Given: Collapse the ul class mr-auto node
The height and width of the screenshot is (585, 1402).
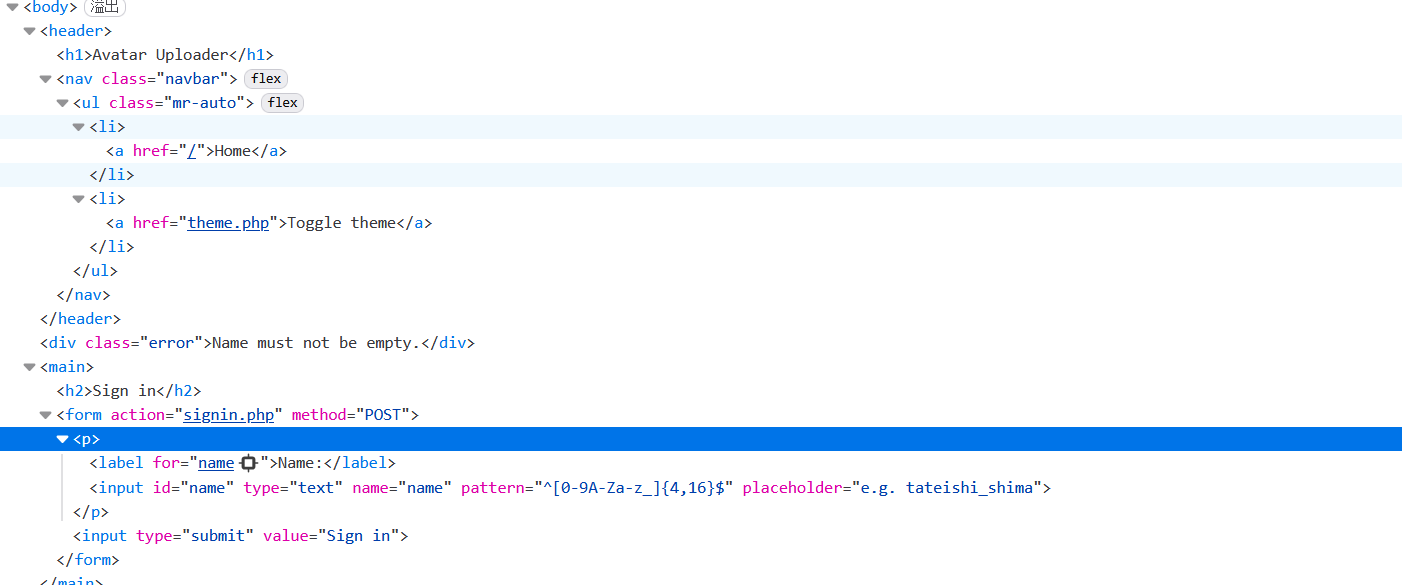Looking at the screenshot, I should [62, 102].
